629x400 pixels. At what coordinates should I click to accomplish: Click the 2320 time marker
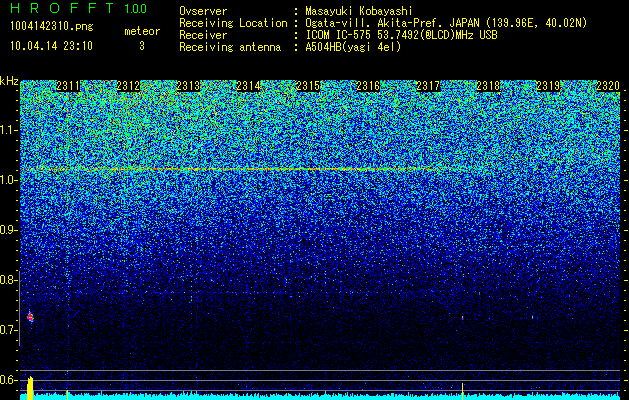tap(608, 86)
